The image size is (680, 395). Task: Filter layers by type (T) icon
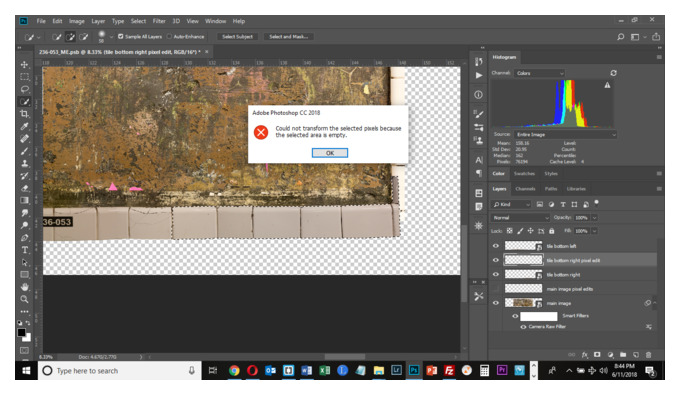[563, 204]
